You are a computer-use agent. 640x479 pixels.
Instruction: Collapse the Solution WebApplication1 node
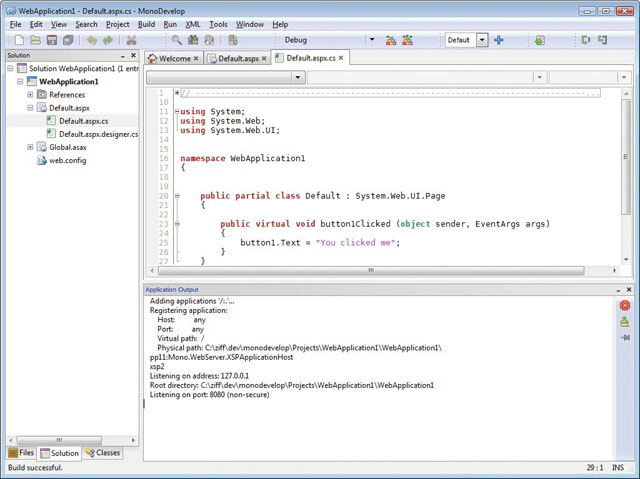[11, 68]
